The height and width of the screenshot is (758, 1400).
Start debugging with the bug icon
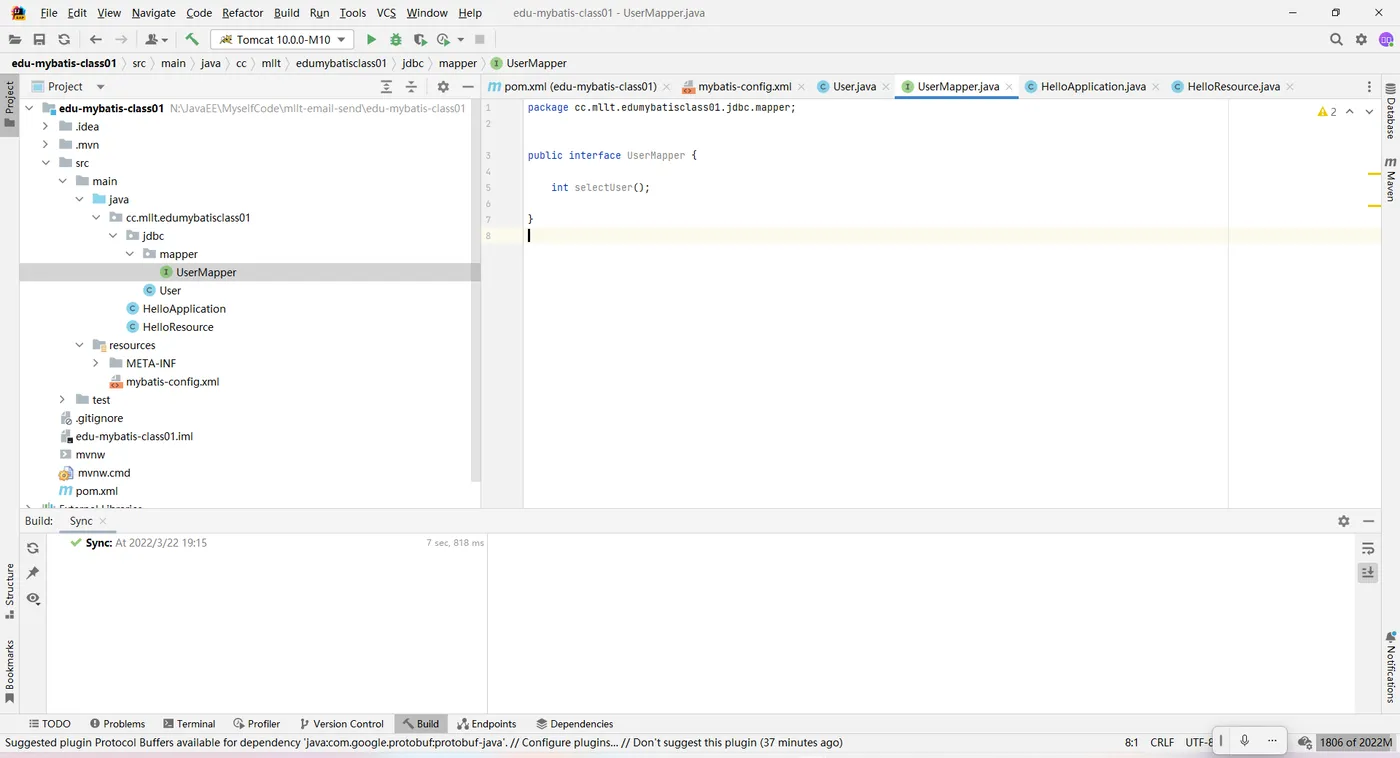click(x=396, y=39)
